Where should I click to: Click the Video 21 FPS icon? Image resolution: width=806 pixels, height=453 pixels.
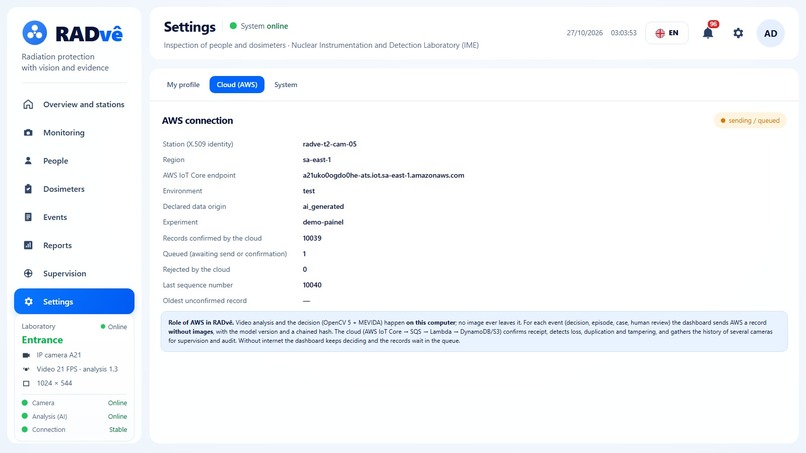coord(26,369)
